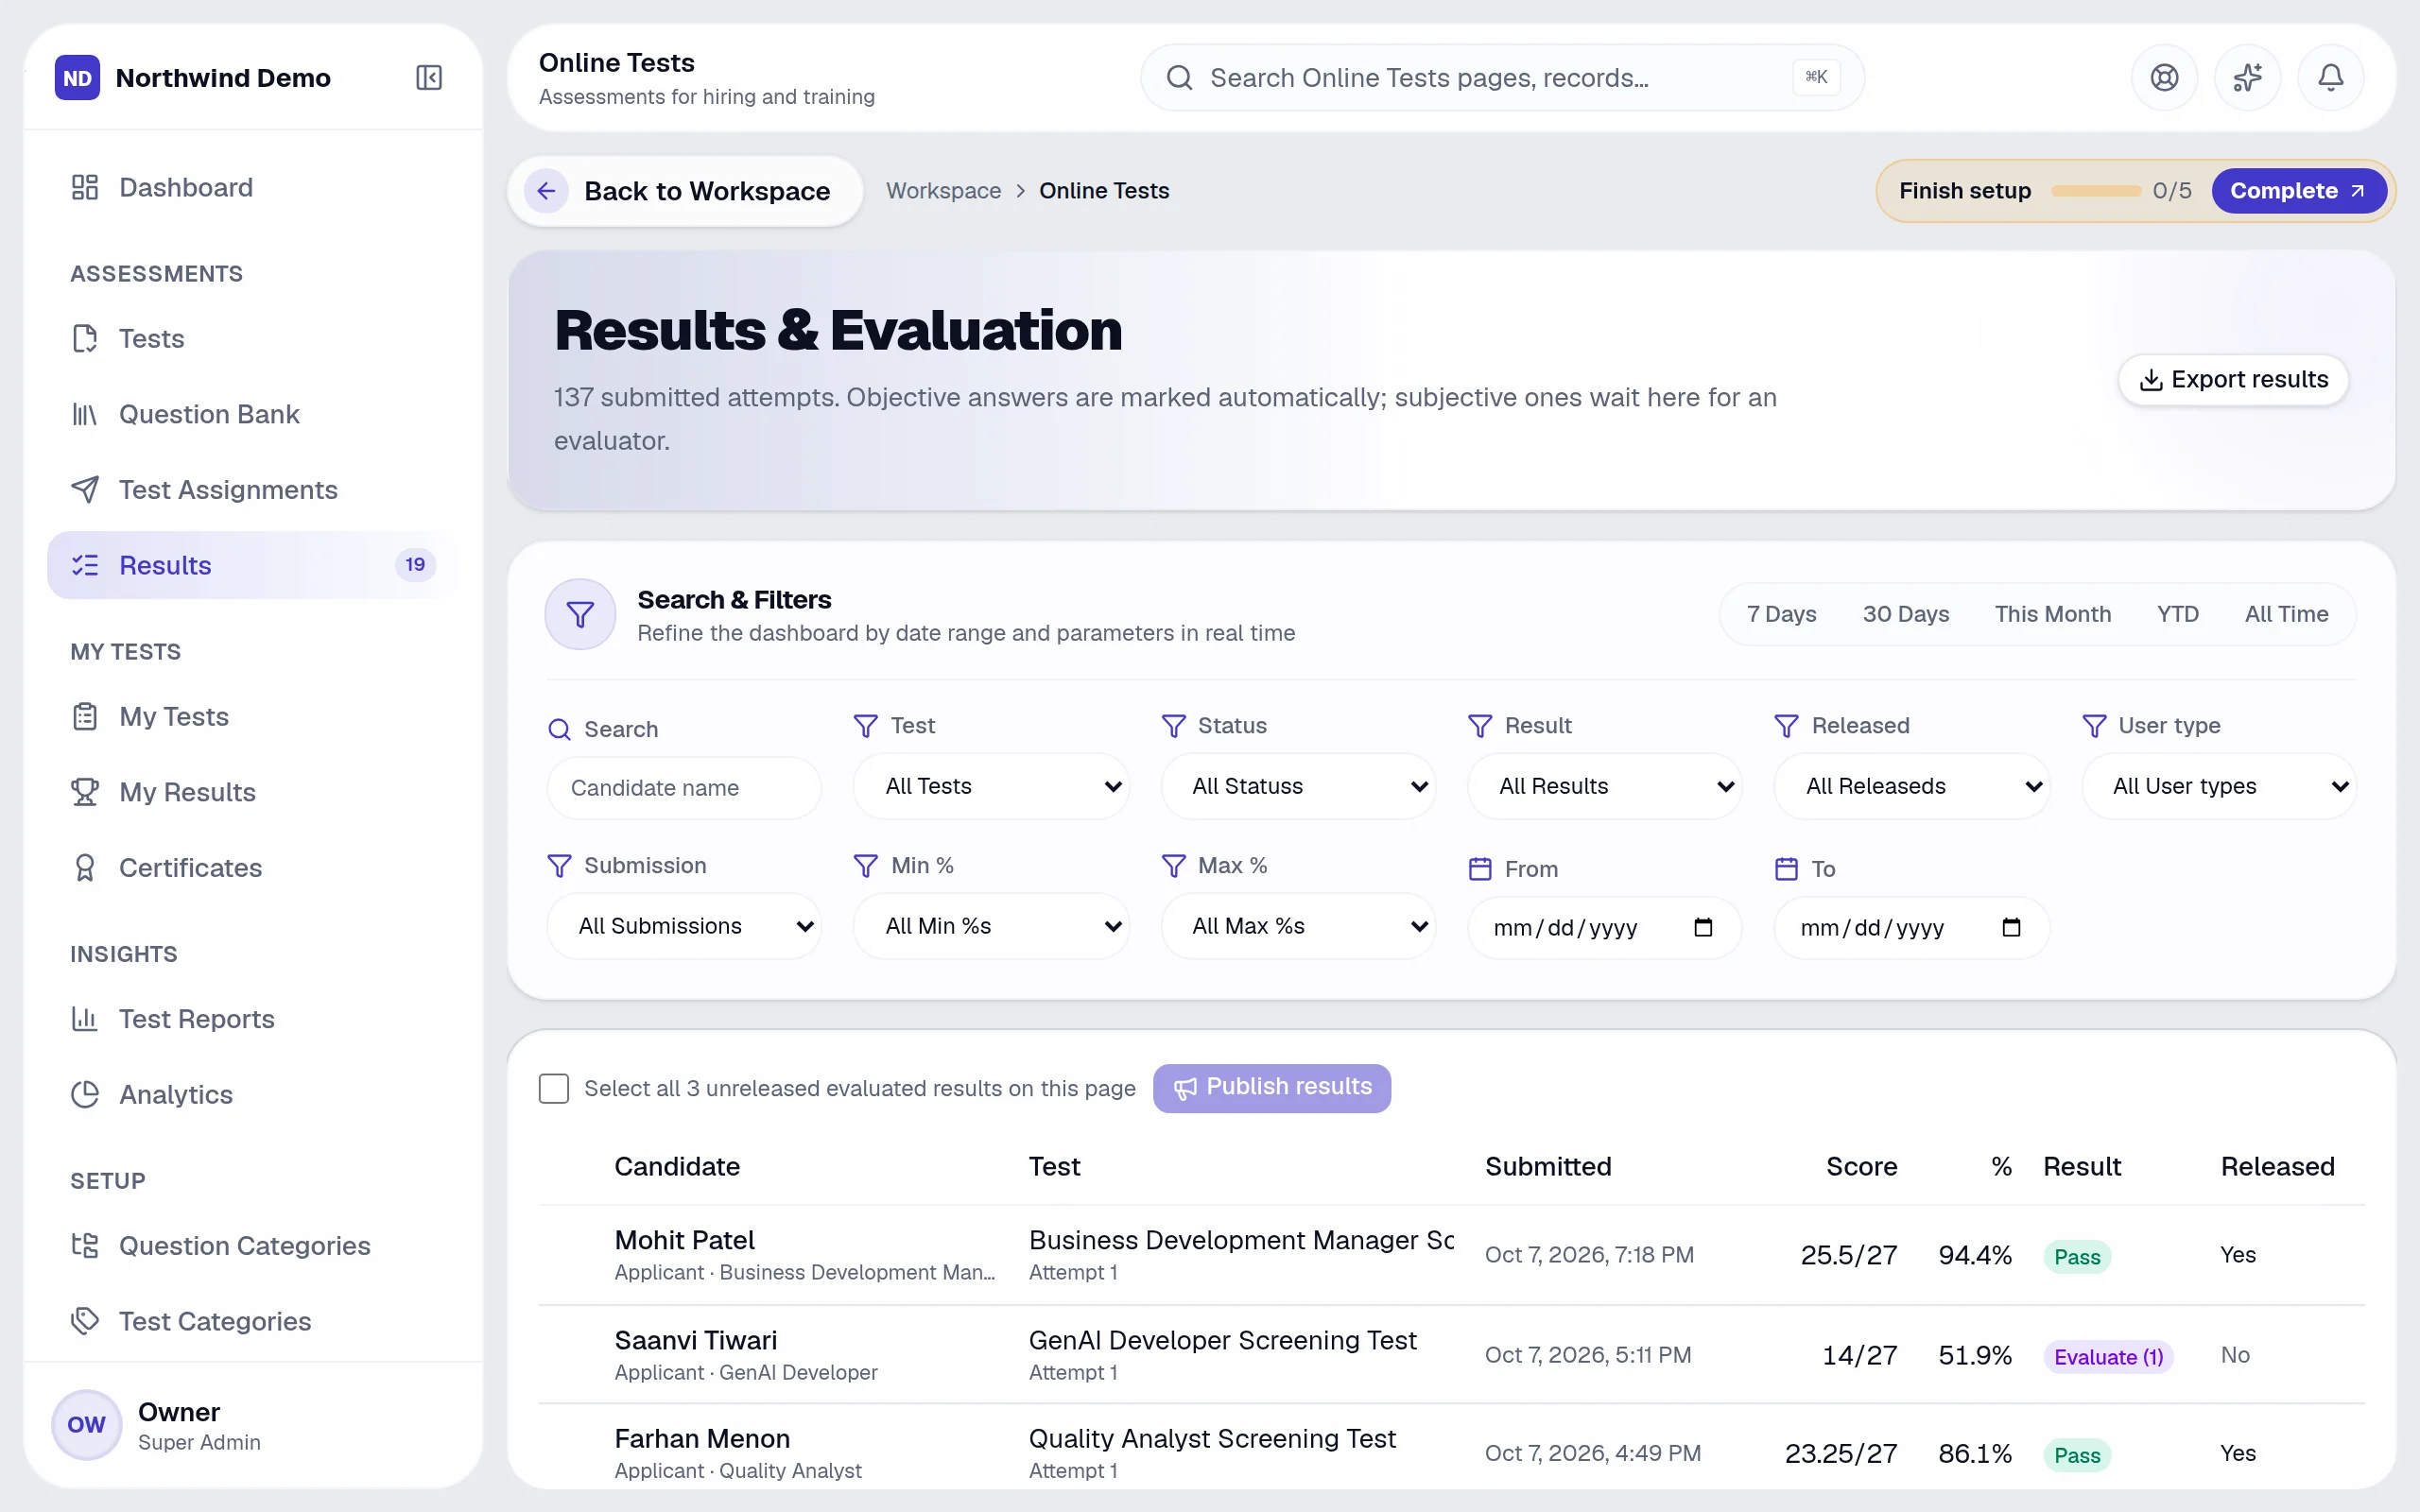This screenshot has height=1512, width=2420.
Task: Click the Workspace breadcrumb link
Action: (x=943, y=191)
